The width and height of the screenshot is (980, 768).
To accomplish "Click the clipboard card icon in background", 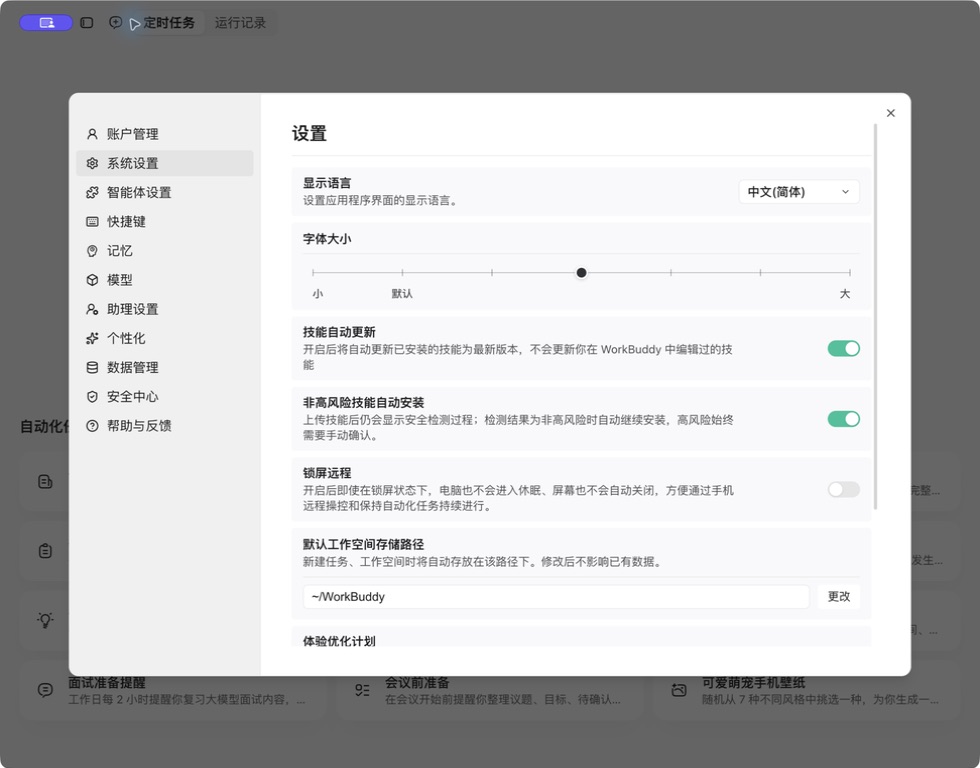I will pyautogui.click(x=45, y=551).
